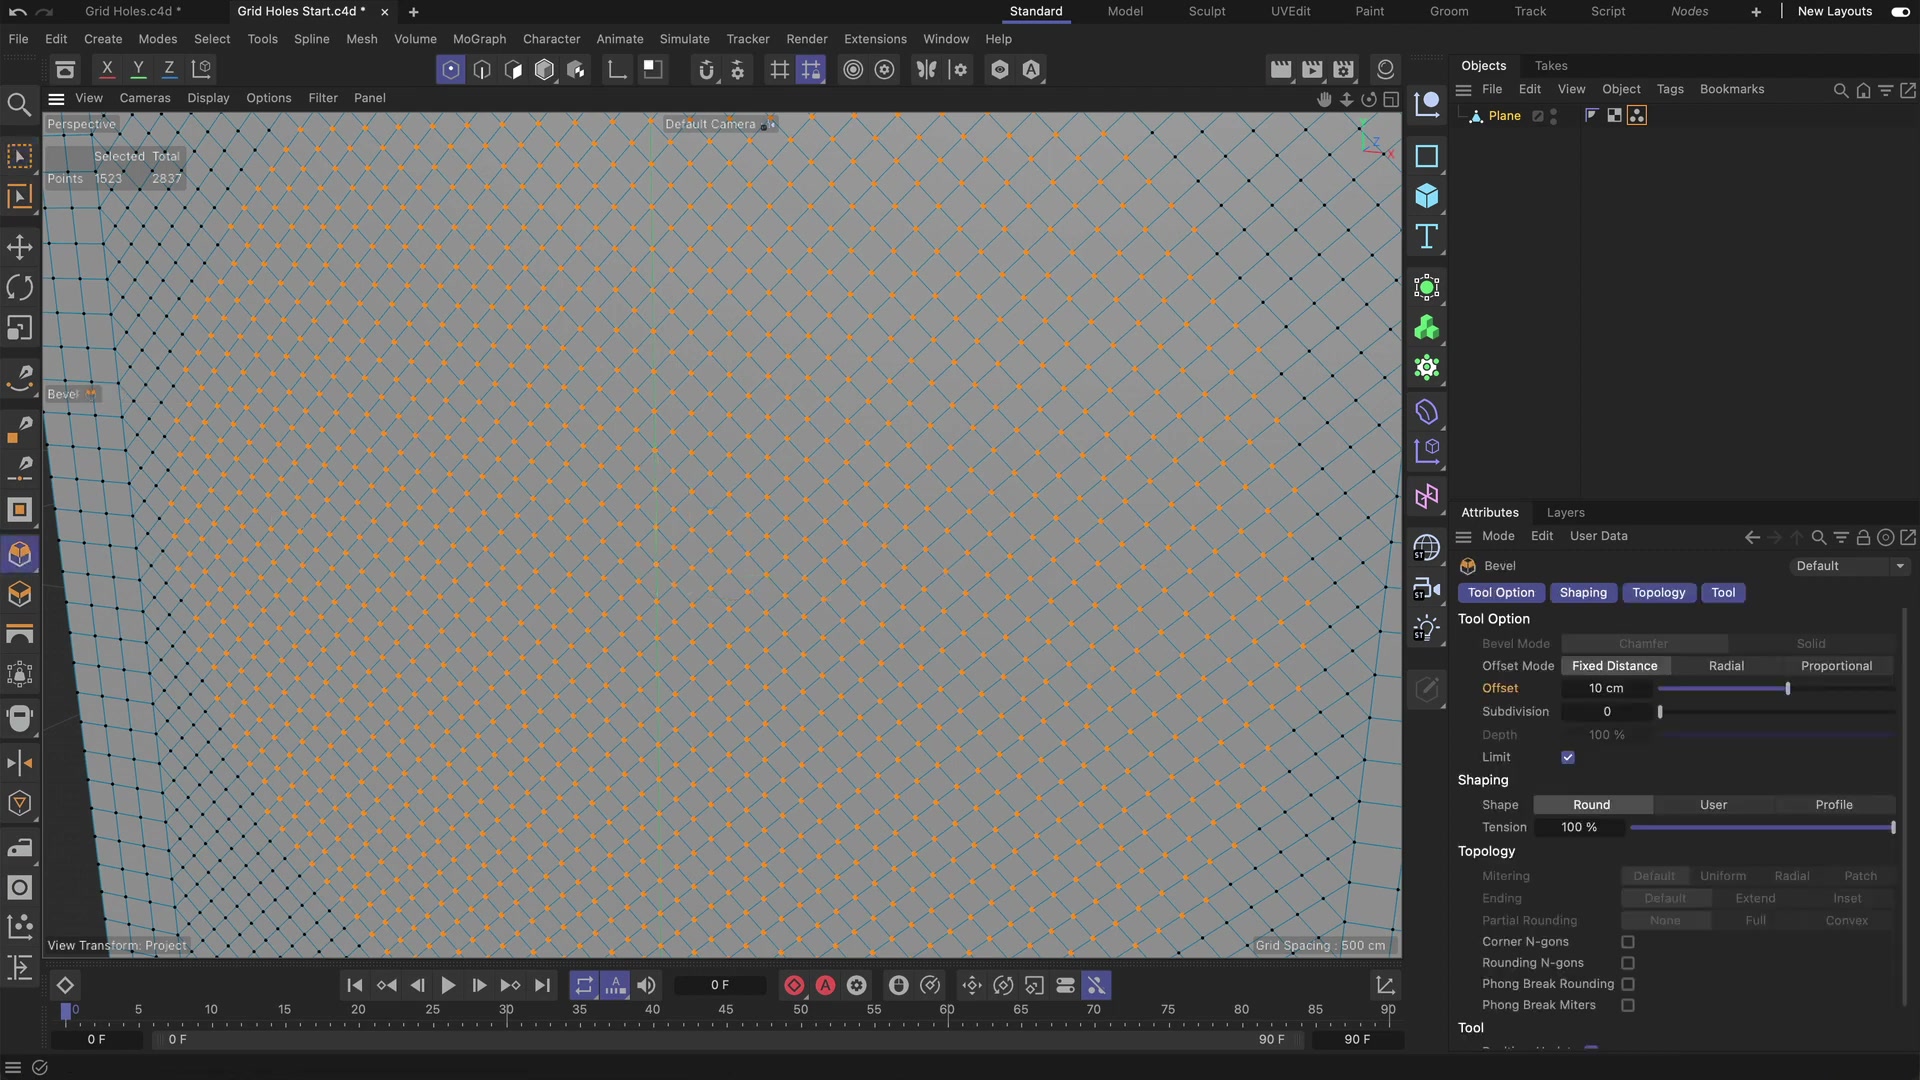1920x1080 pixels.
Task: Enable Phong Break Miters
Action: coord(1628,1005)
